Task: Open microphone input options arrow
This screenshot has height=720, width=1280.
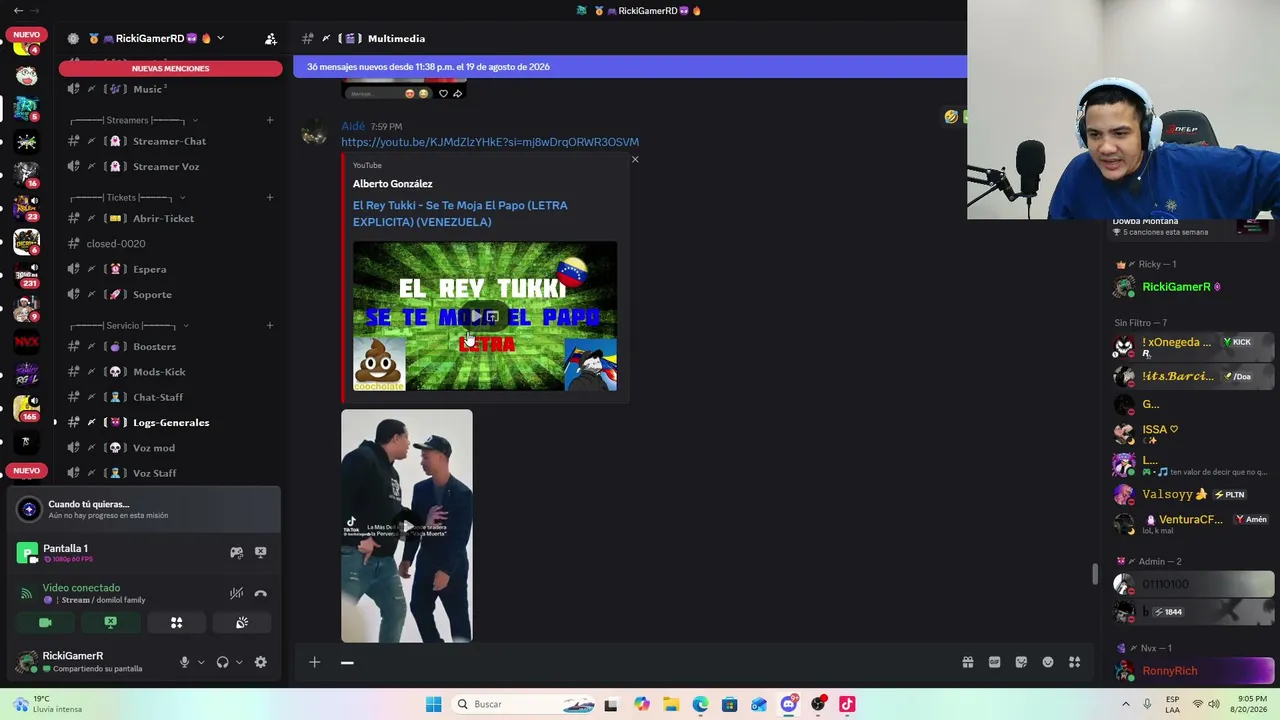Action: [201, 662]
